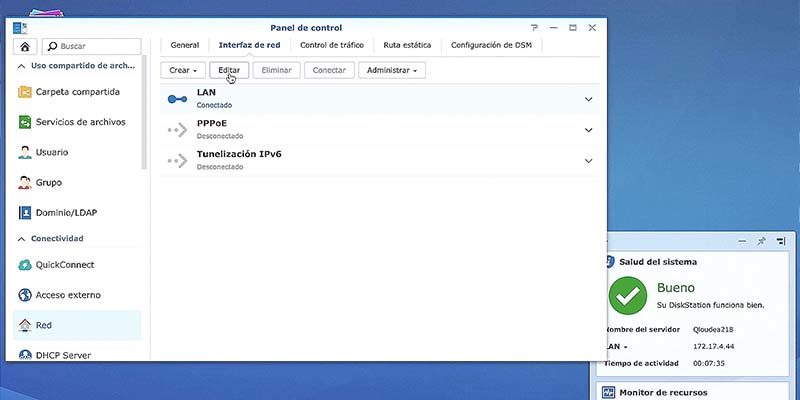800x400 pixels.
Task: Collapse the Conectividad section
Action: (22, 238)
